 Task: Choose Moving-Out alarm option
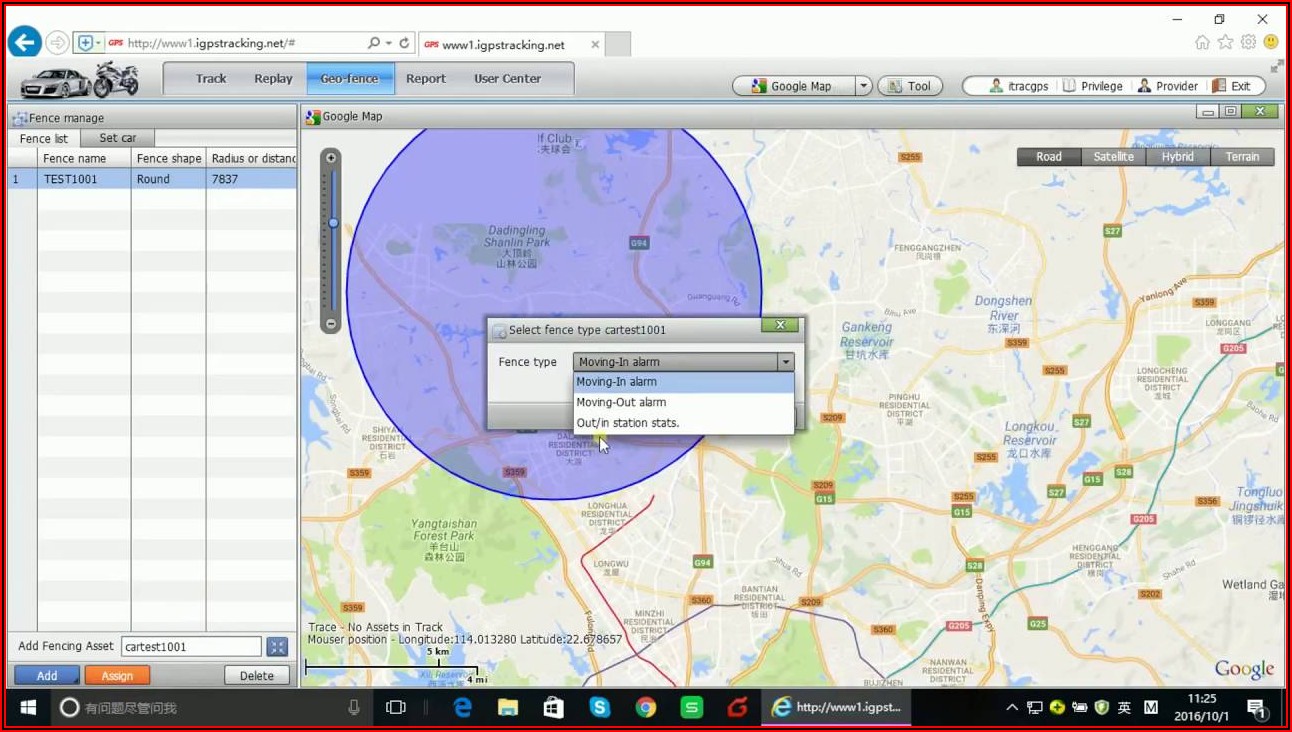coord(621,402)
